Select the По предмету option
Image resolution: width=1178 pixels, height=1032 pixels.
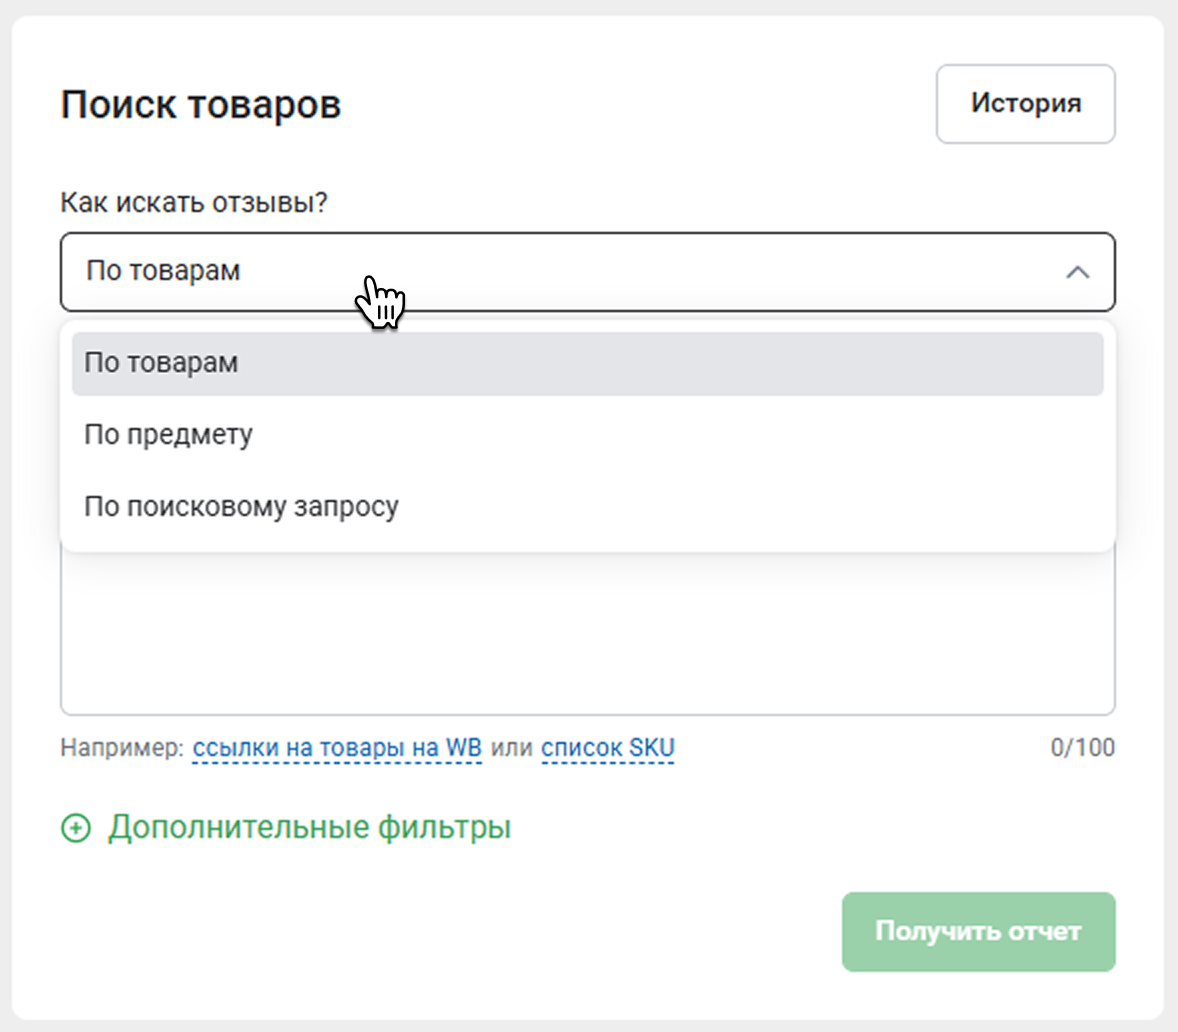(168, 435)
